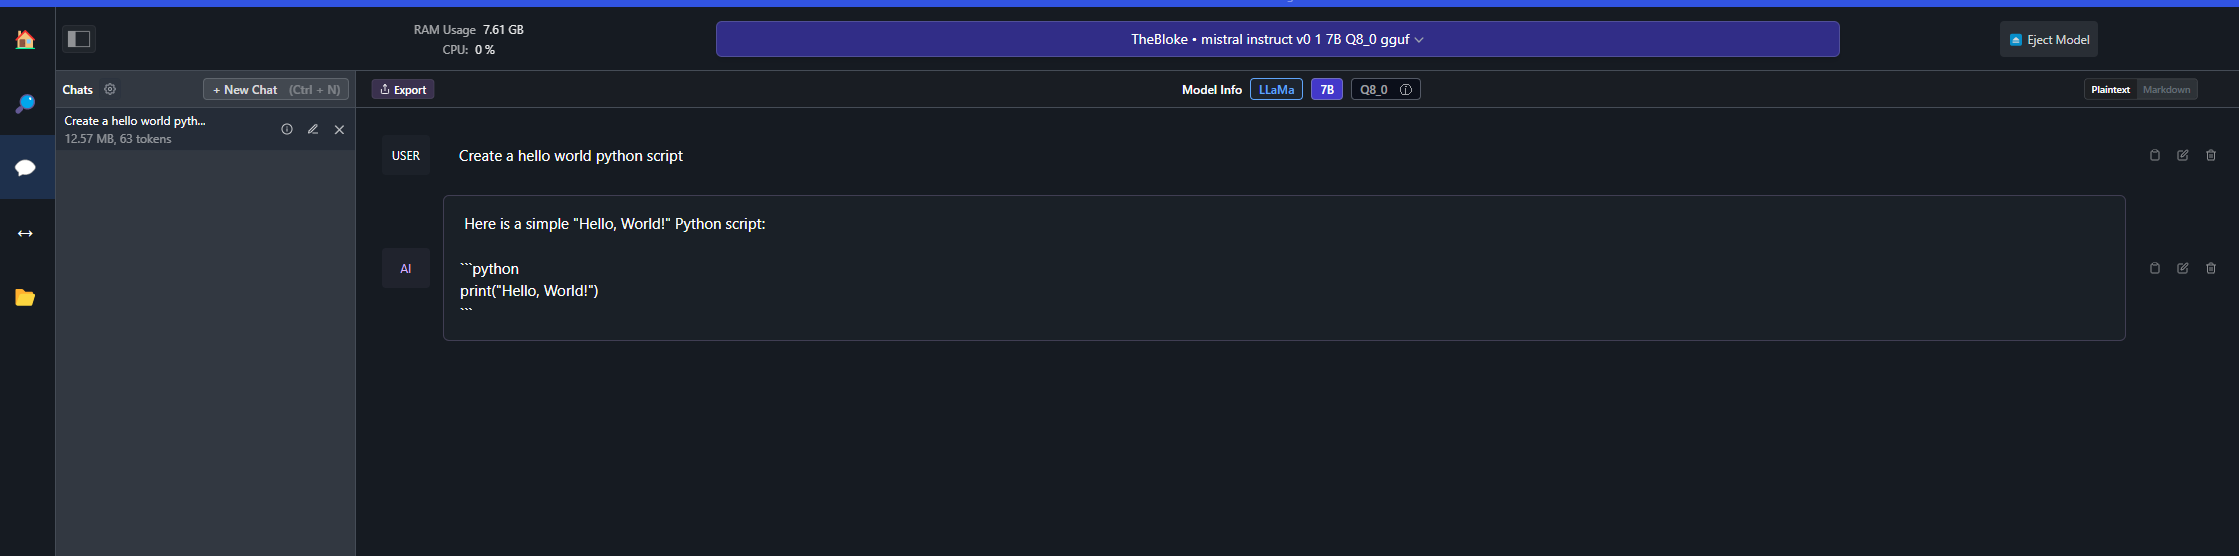Edit the USER message
This screenshot has height=556, width=2239.
point(2183,155)
